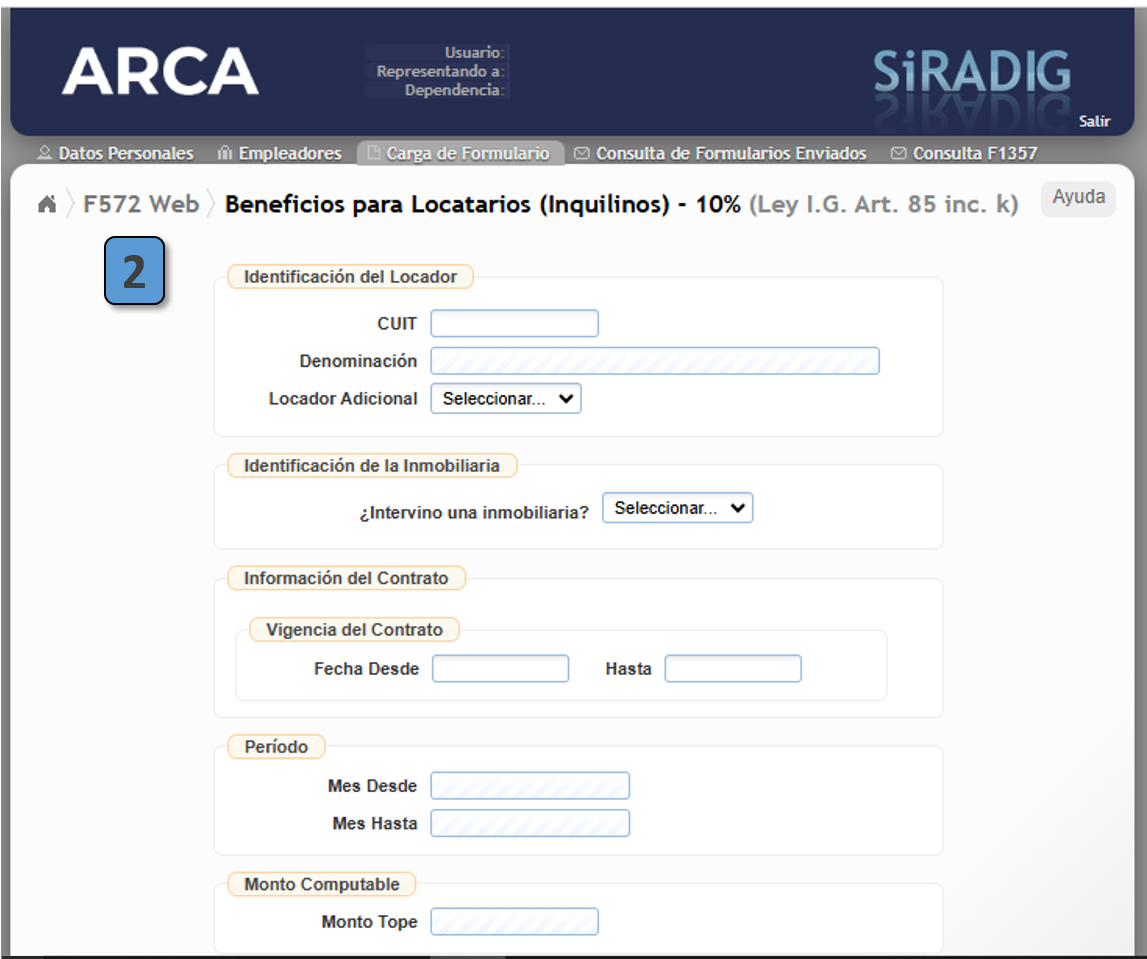Screen dimensions: 1147x959
Task: Click the Monto Tope field
Action: point(514,922)
